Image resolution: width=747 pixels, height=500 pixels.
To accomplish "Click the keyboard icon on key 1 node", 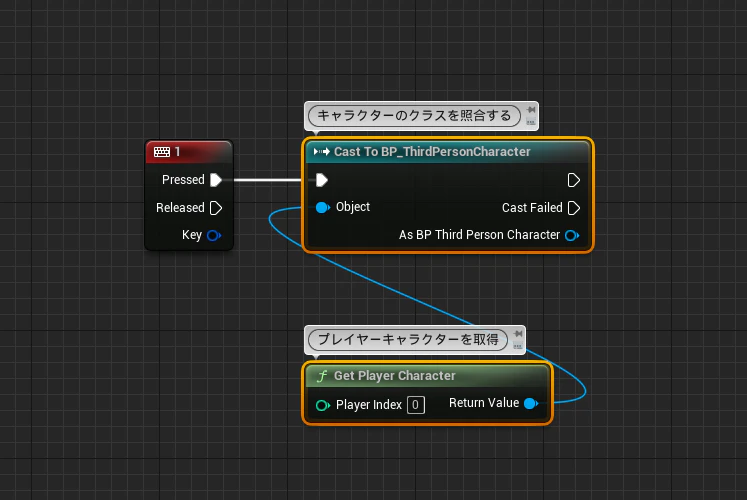I will pyautogui.click(x=162, y=152).
